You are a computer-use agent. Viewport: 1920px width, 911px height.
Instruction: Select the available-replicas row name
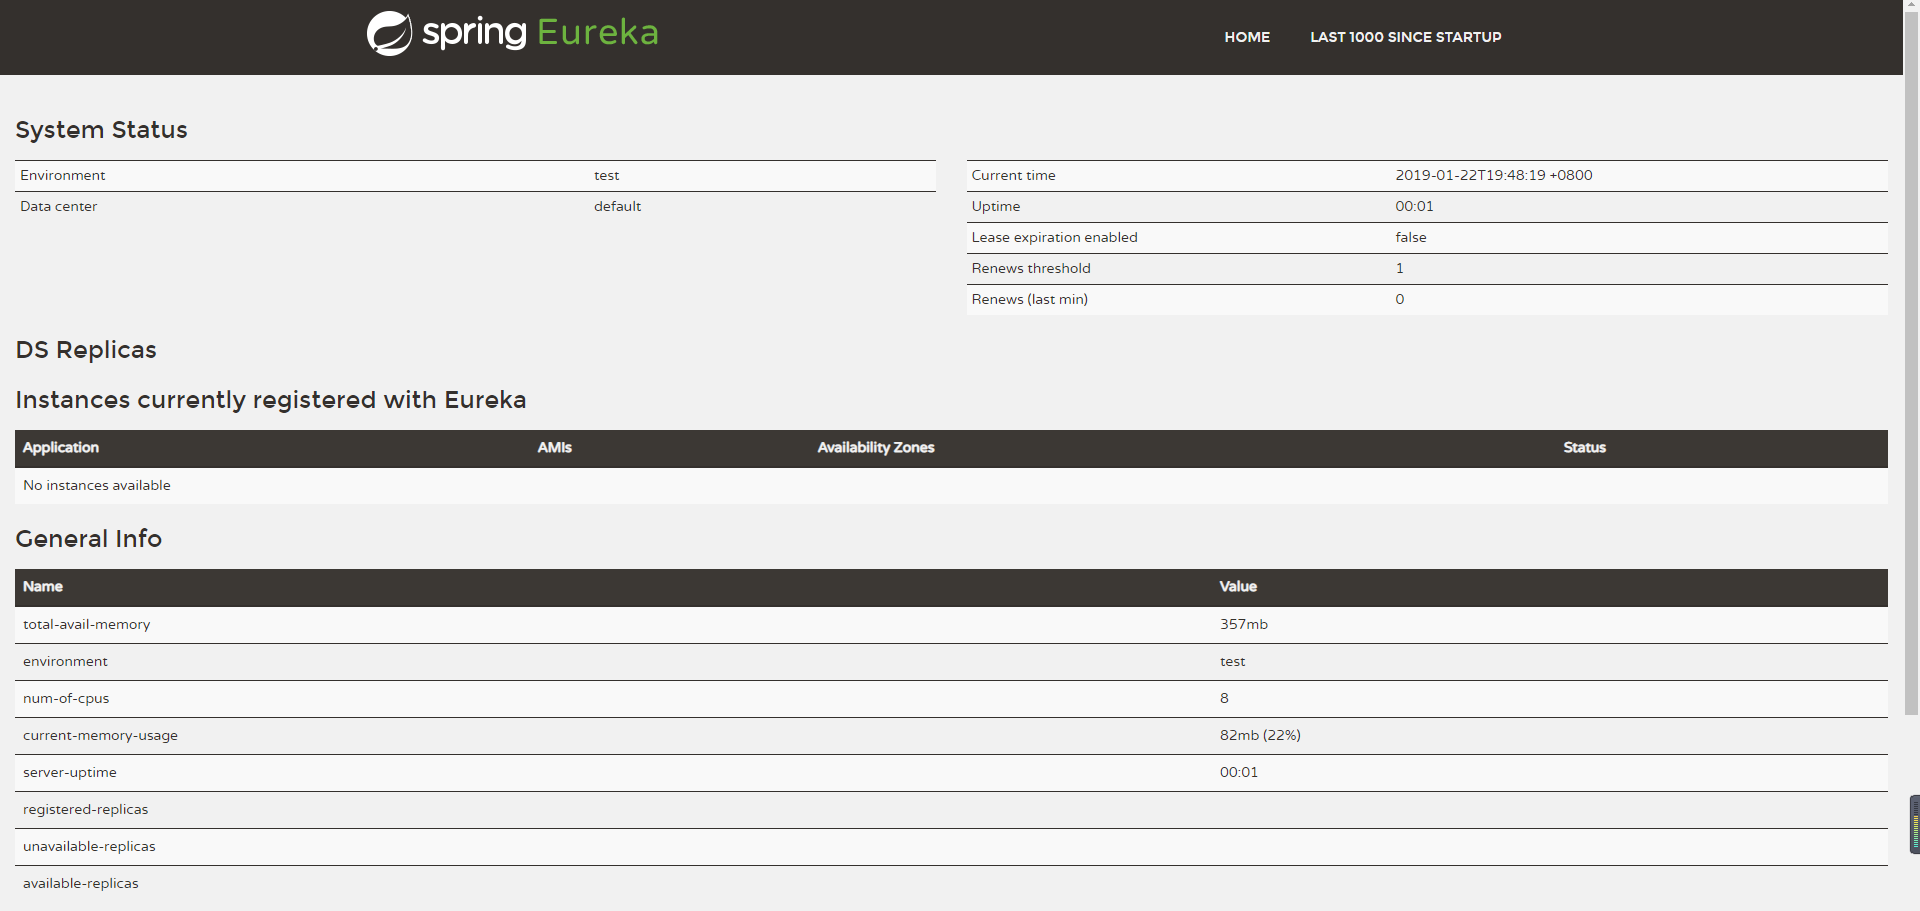(80, 883)
